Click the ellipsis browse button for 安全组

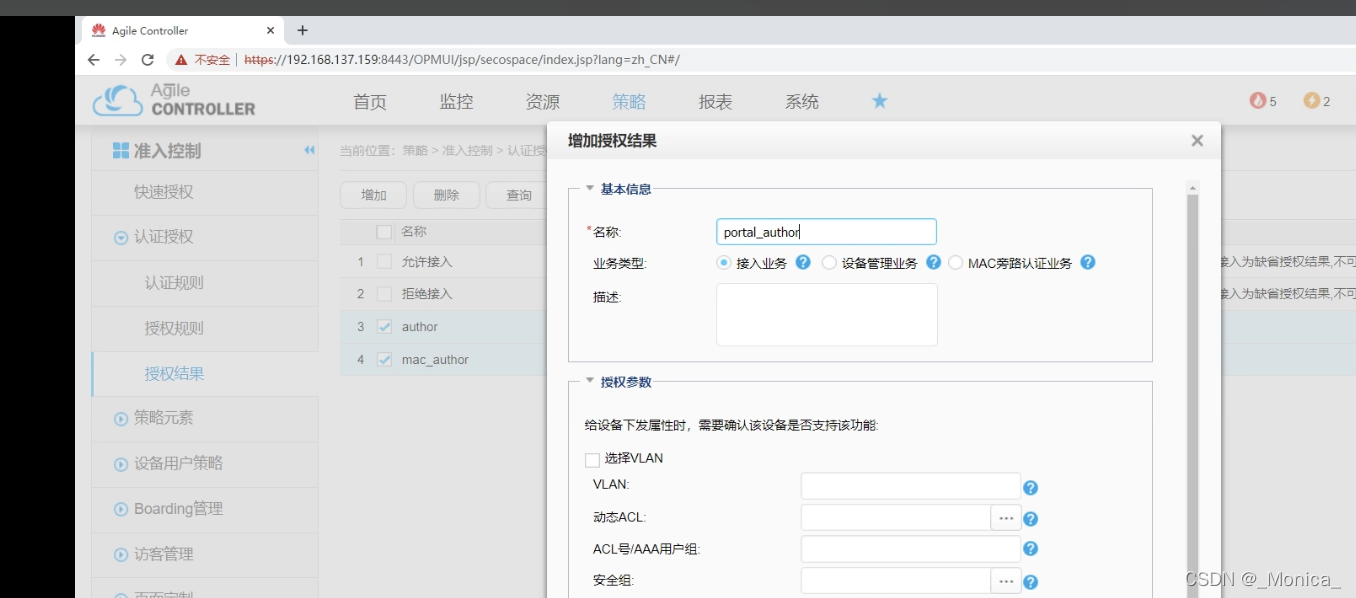pyautogui.click(x=1006, y=581)
